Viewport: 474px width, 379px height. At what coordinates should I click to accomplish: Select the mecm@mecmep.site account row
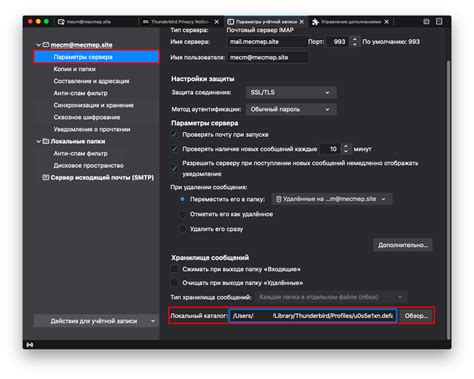[81, 45]
